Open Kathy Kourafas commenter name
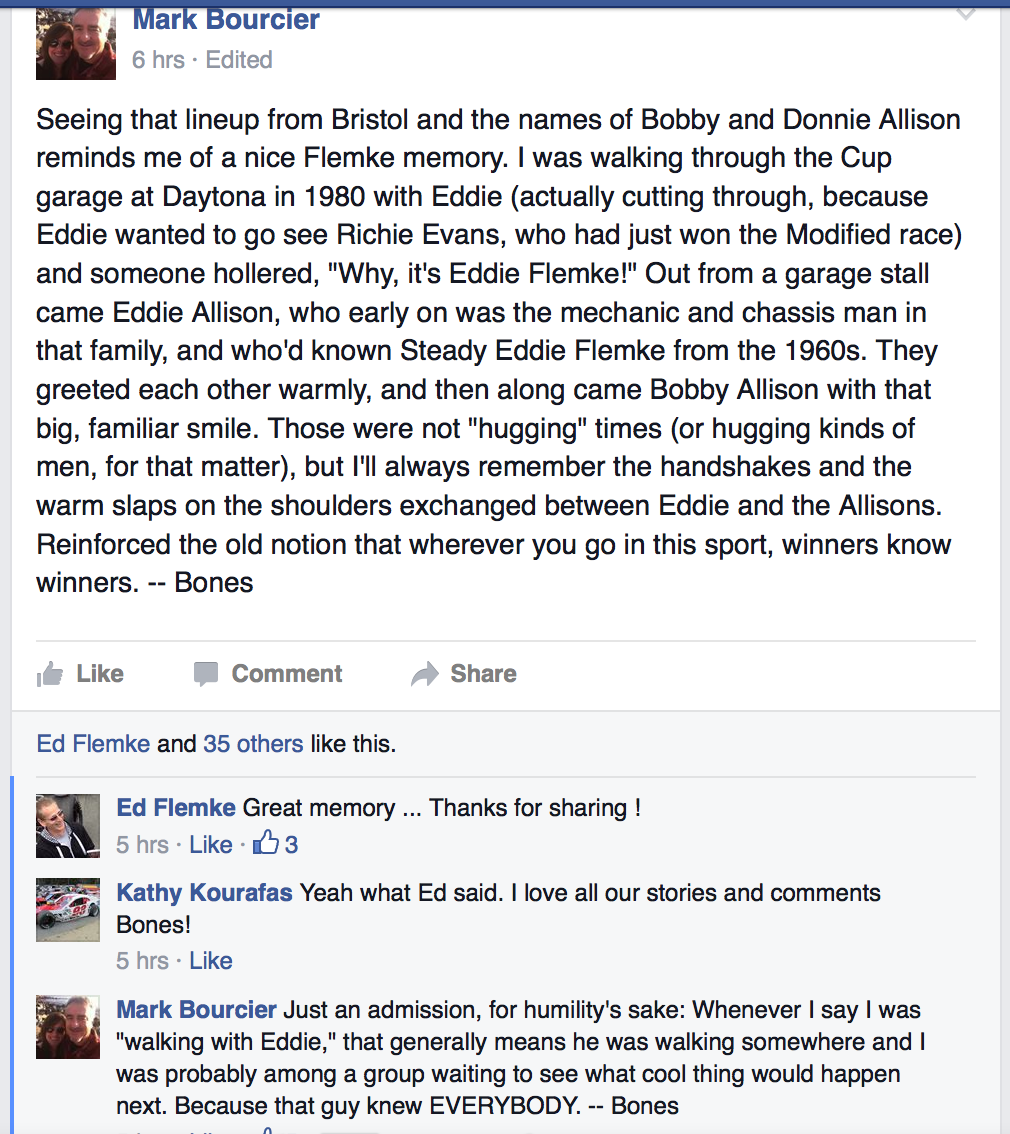 (x=205, y=892)
